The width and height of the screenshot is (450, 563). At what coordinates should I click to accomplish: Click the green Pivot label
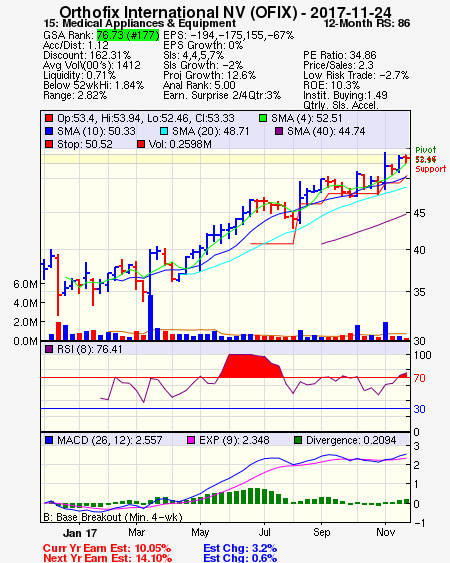426,150
